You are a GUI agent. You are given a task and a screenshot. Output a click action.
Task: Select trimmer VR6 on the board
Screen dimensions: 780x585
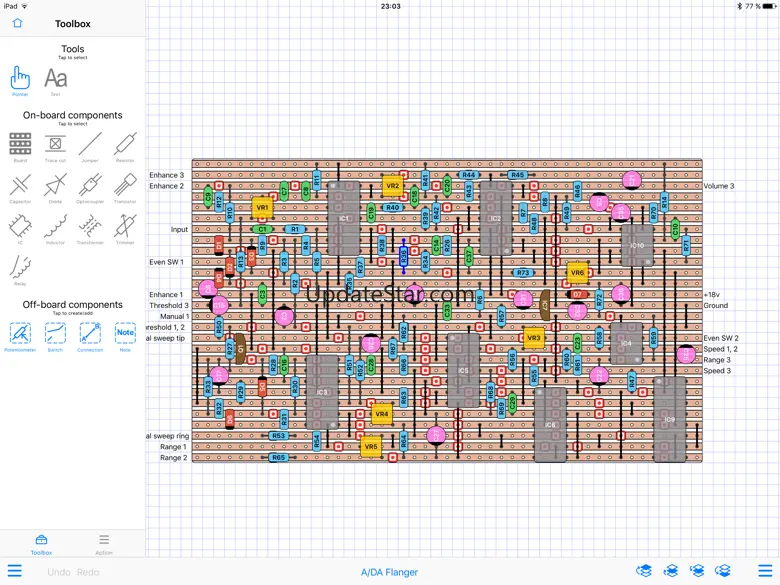click(x=577, y=273)
